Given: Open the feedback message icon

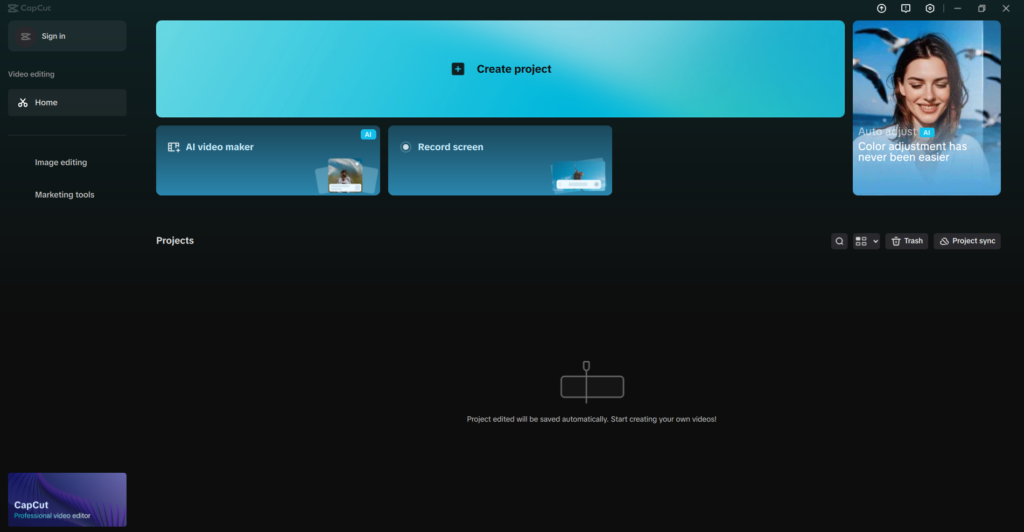Looking at the screenshot, I should [905, 8].
